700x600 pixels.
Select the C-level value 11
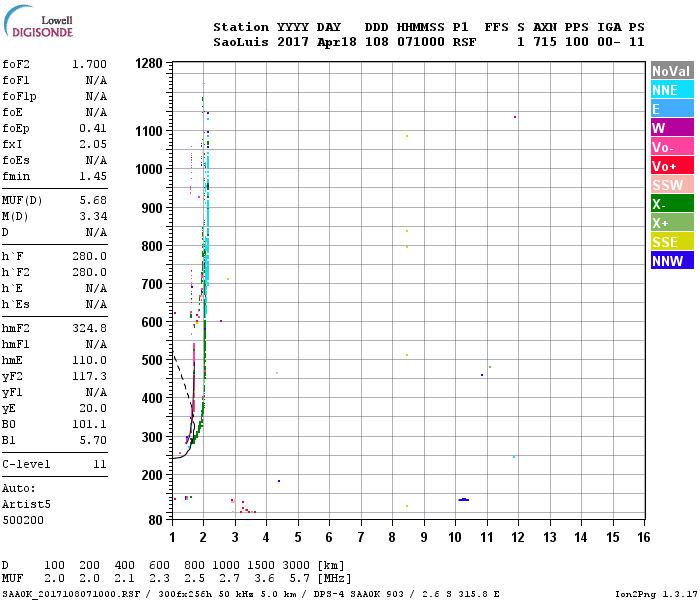click(x=99, y=464)
